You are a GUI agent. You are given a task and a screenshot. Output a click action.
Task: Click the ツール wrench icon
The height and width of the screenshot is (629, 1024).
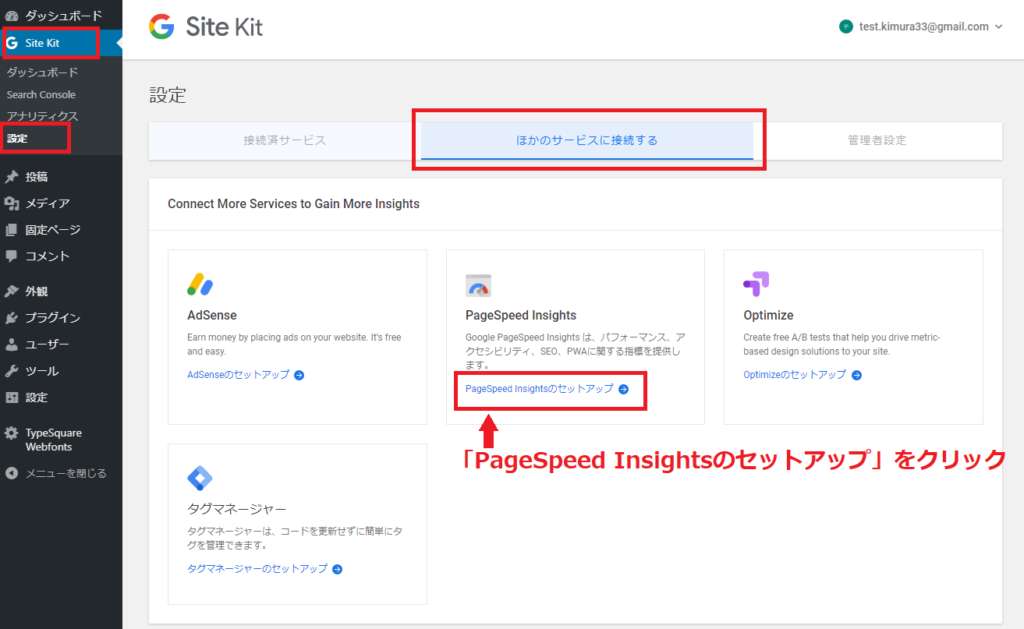[x=12, y=371]
